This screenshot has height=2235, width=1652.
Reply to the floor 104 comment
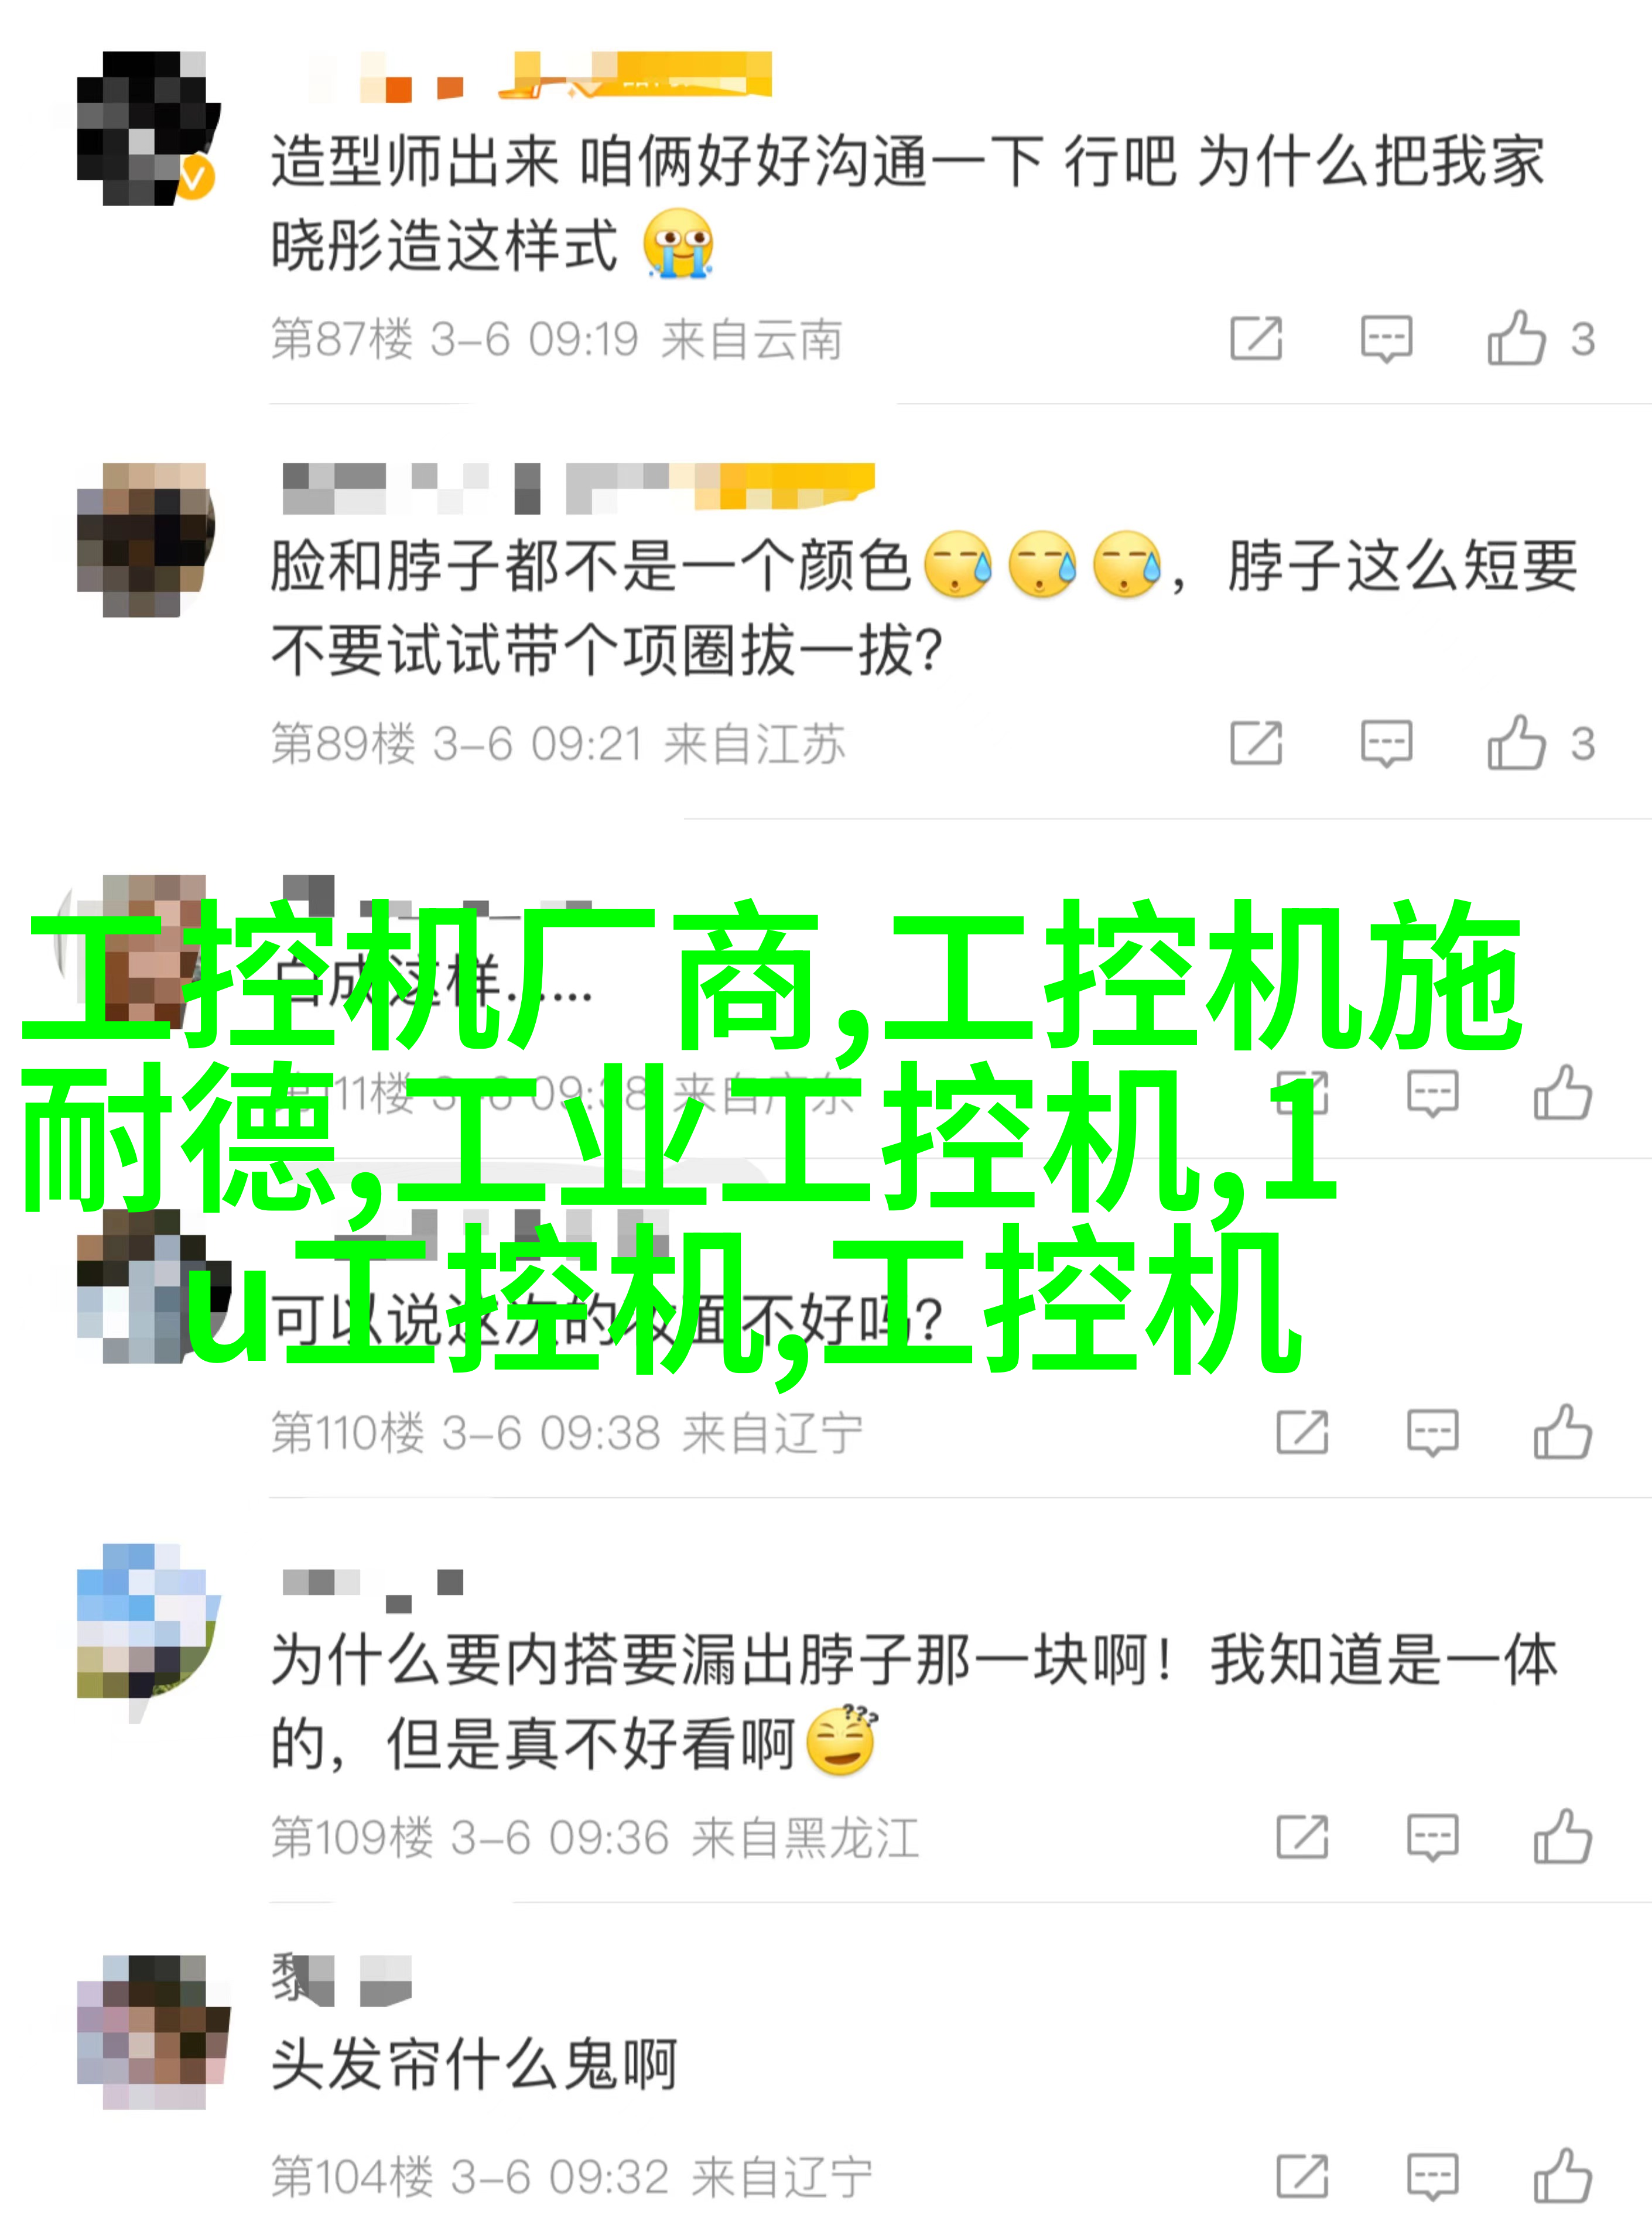pyautogui.click(x=1432, y=2177)
